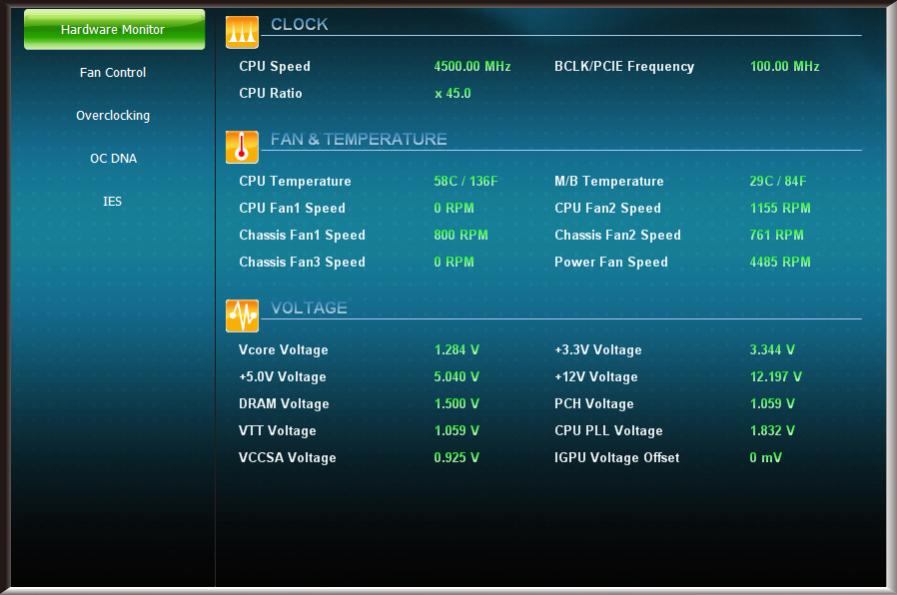The height and width of the screenshot is (595, 897).
Task: Click the 29C / 84F temperature value
Action: (x=777, y=181)
